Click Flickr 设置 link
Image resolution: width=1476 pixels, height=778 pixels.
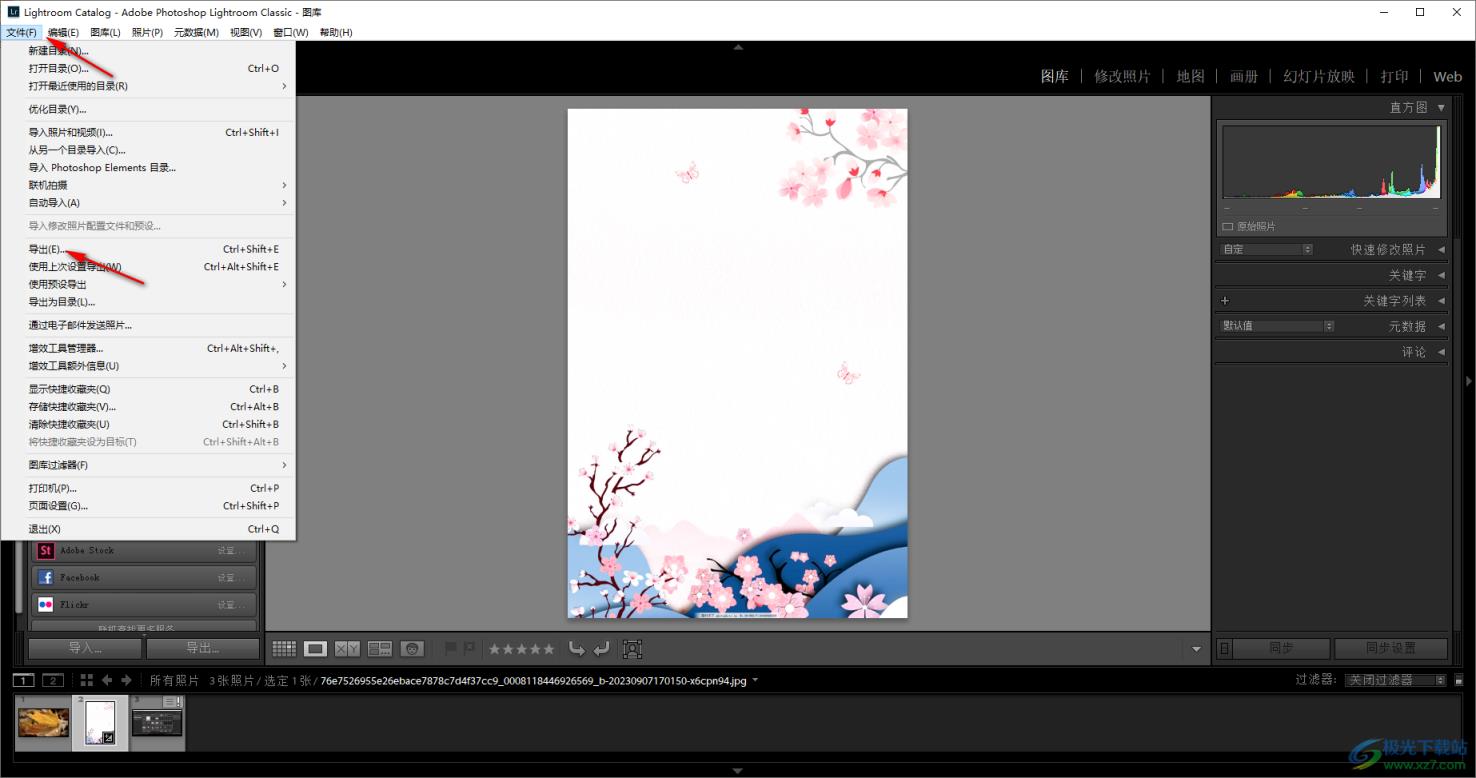click(232, 605)
